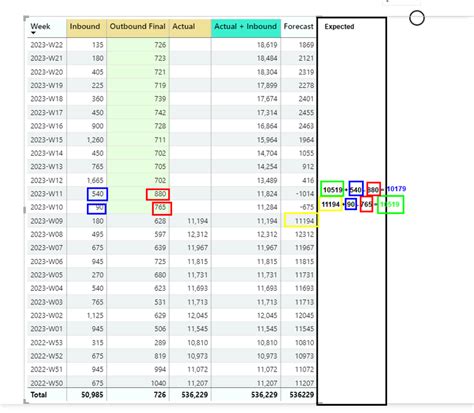Click the Outbound Final value 739 in W18
Viewport: 474px width, 413px height.
point(160,99)
